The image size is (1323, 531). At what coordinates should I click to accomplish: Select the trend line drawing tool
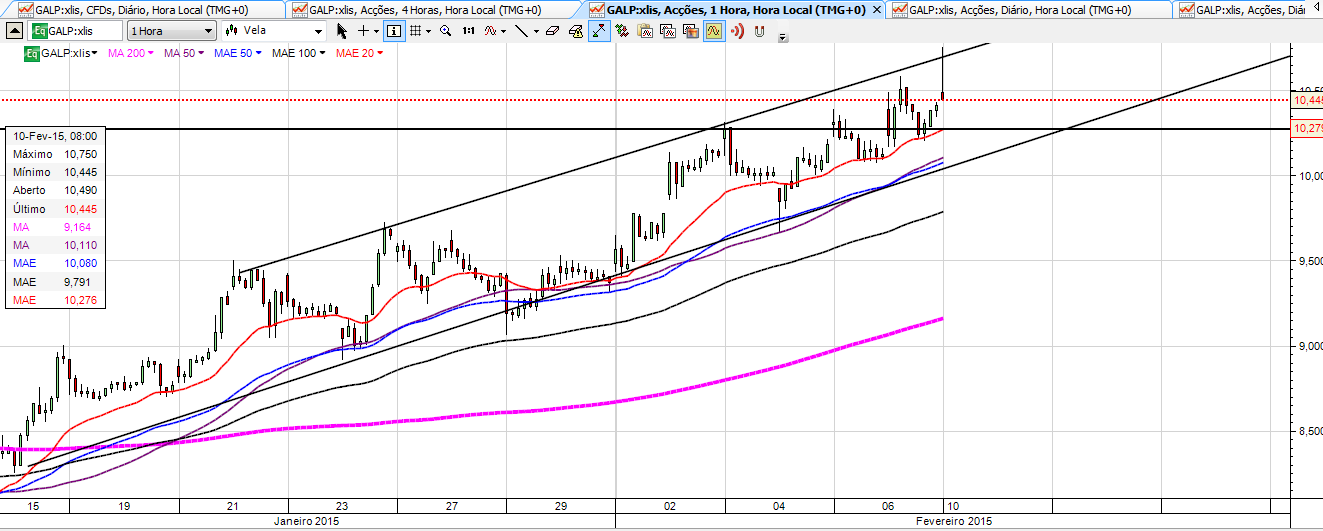[522, 31]
